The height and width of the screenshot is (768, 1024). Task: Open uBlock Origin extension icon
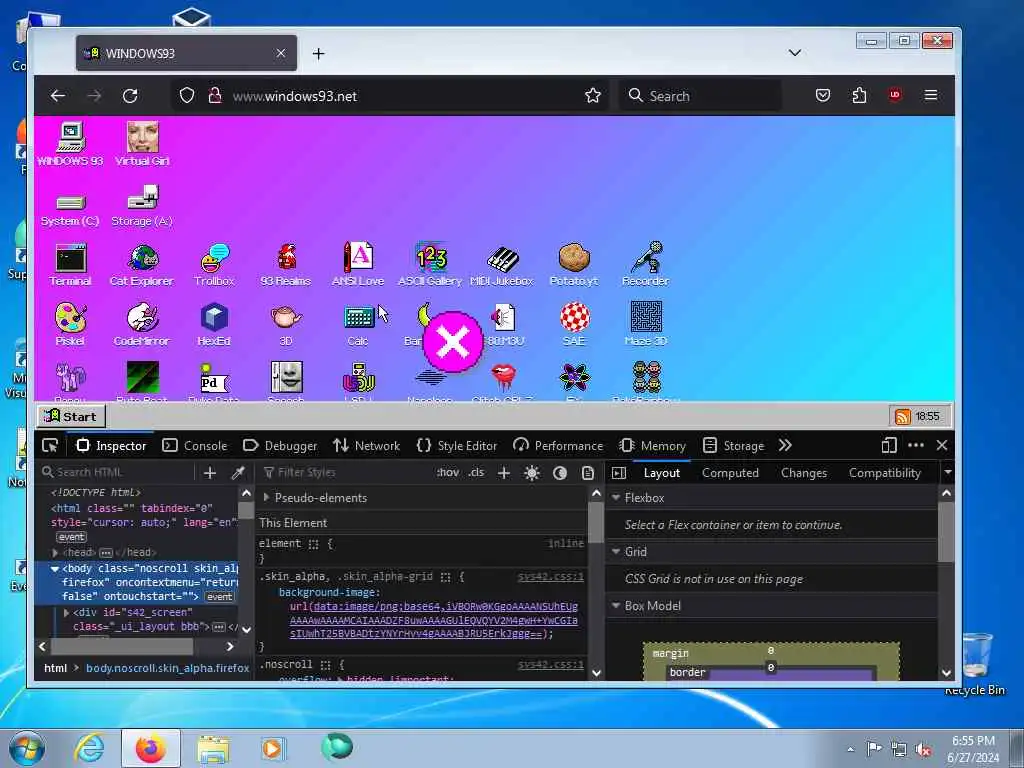coord(895,95)
